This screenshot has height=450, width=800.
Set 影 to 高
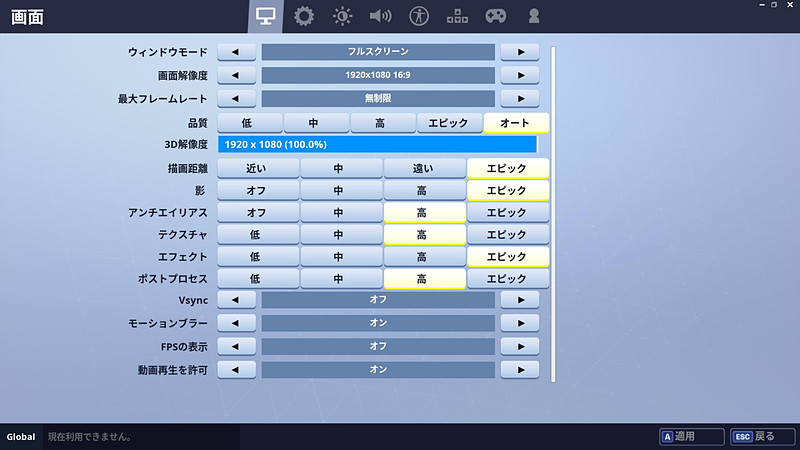pos(424,190)
